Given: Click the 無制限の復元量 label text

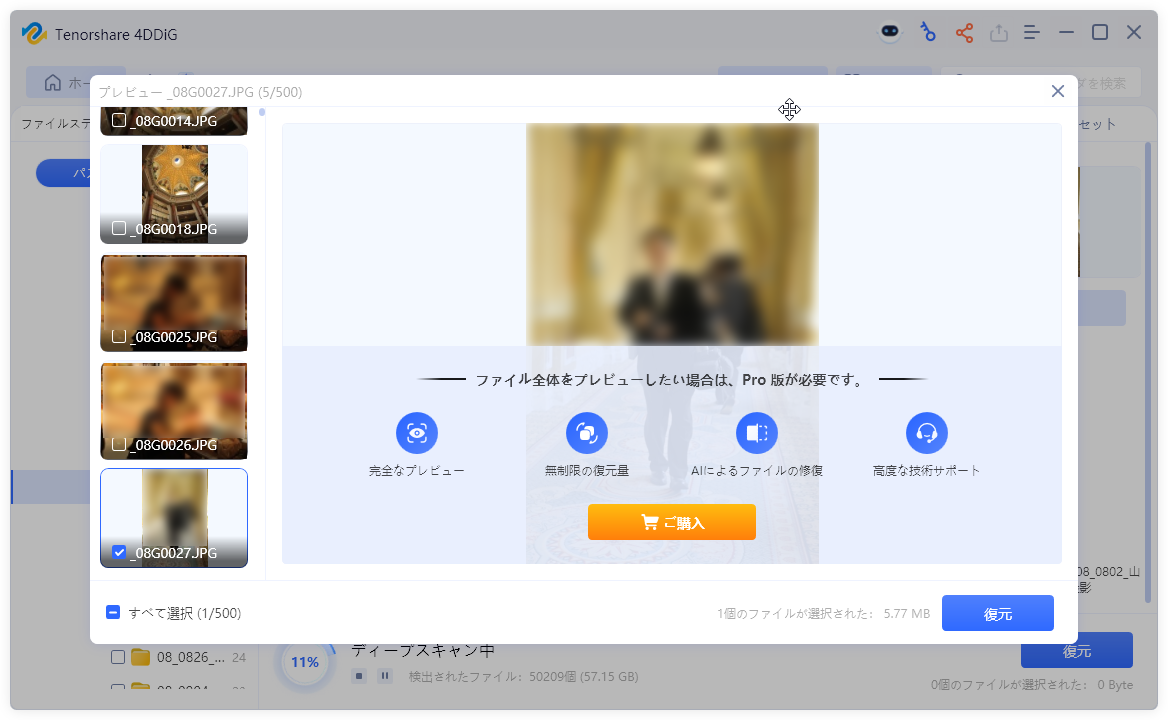Looking at the screenshot, I should click(x=587, y=471).
